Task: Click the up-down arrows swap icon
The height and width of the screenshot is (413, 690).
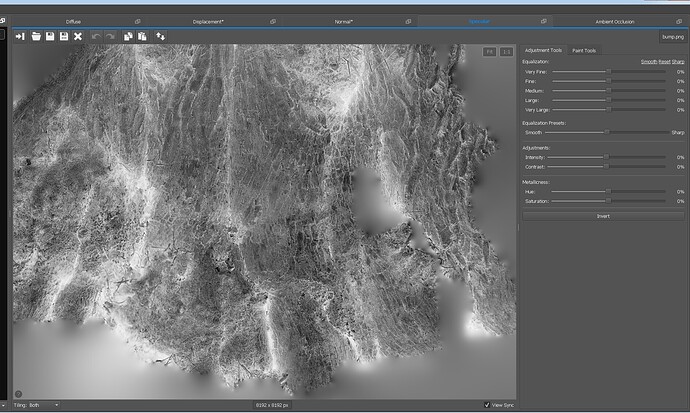Action: pos(161,37)
